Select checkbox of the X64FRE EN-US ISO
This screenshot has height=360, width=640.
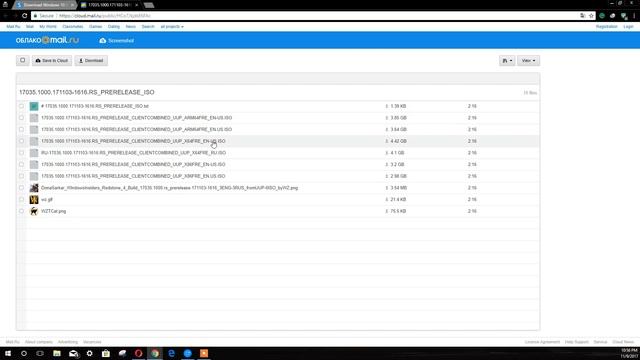(21, 141)
